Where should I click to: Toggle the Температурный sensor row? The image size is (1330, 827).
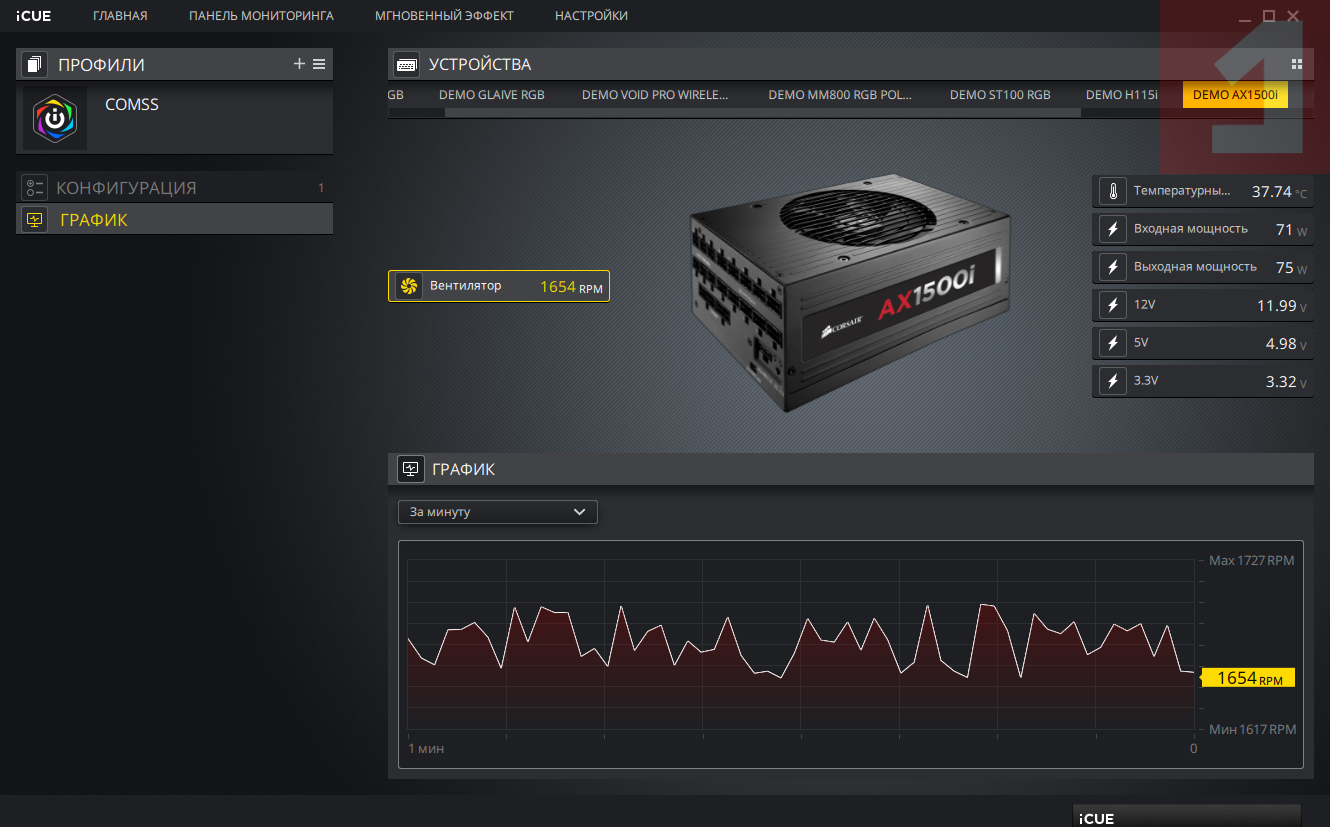point(1202,191)
